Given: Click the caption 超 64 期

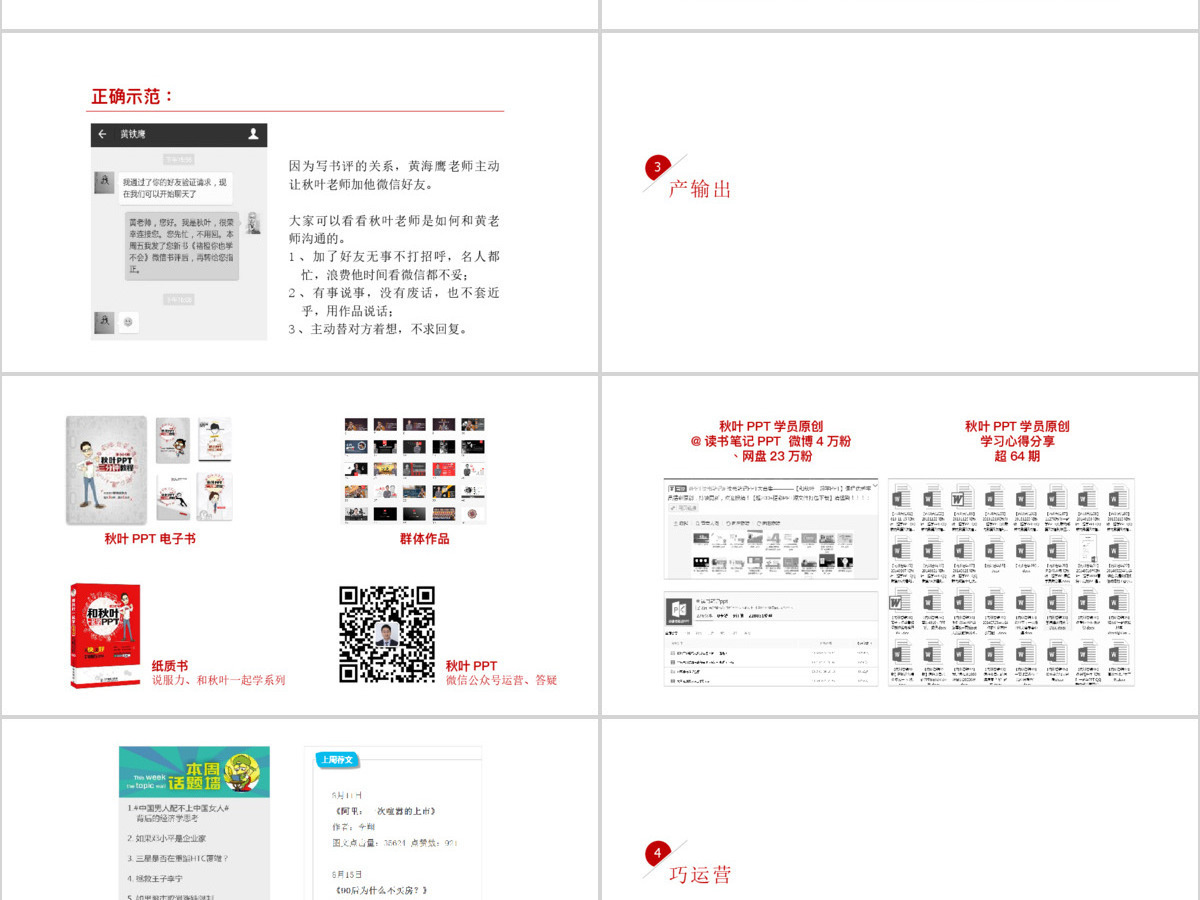Looking at the screenshot, I should coord(1017,456).
